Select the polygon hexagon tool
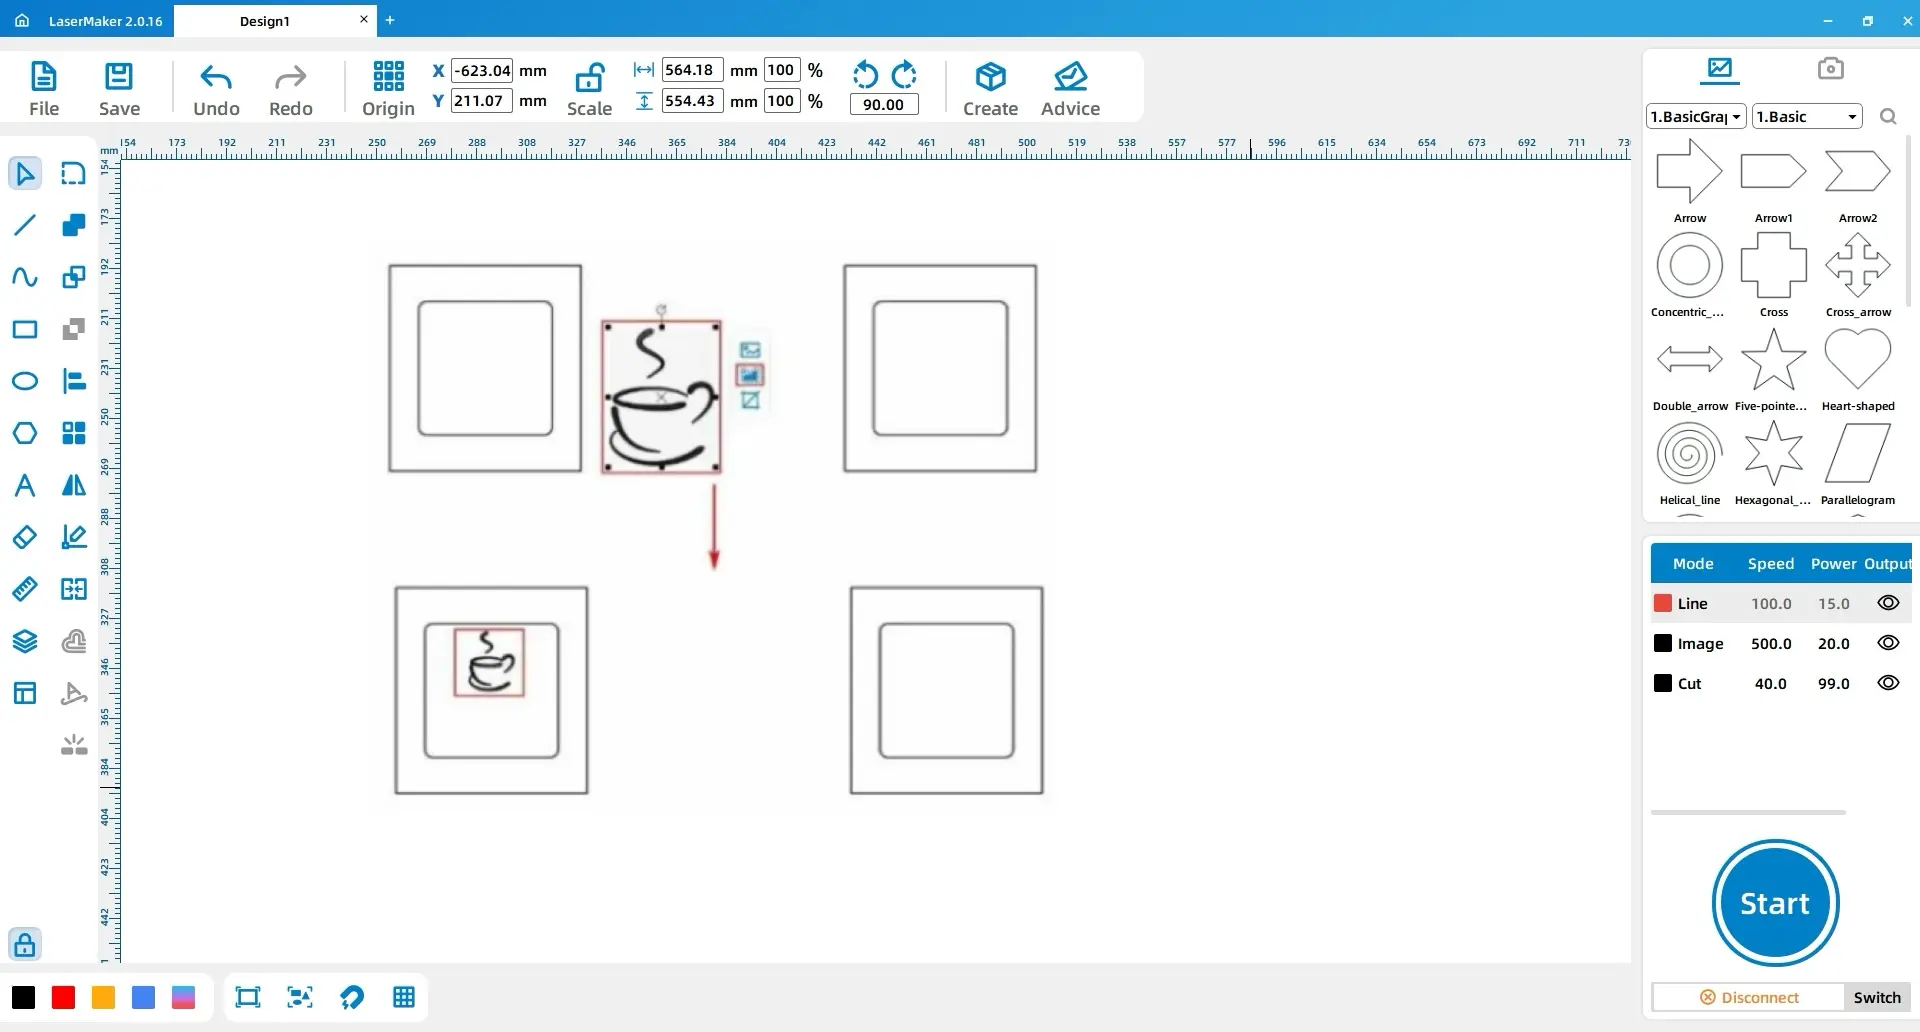The width and height of the screenshot is (1920, 1032). pos(24,433)
